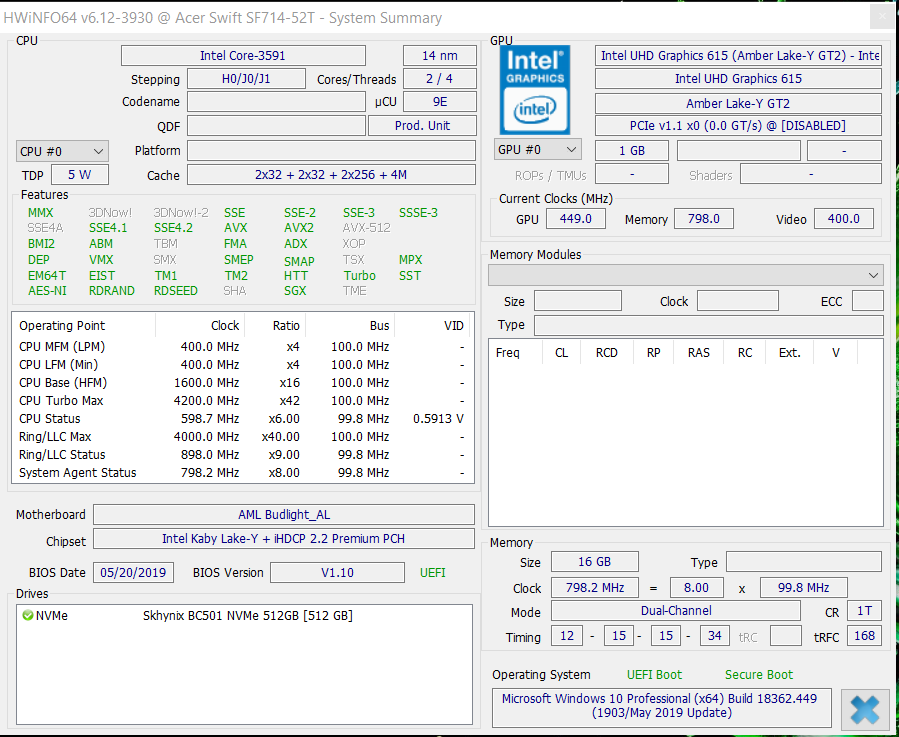
Task: Click the Windows 10 Professional OS text box
Action: pos(661,706)
